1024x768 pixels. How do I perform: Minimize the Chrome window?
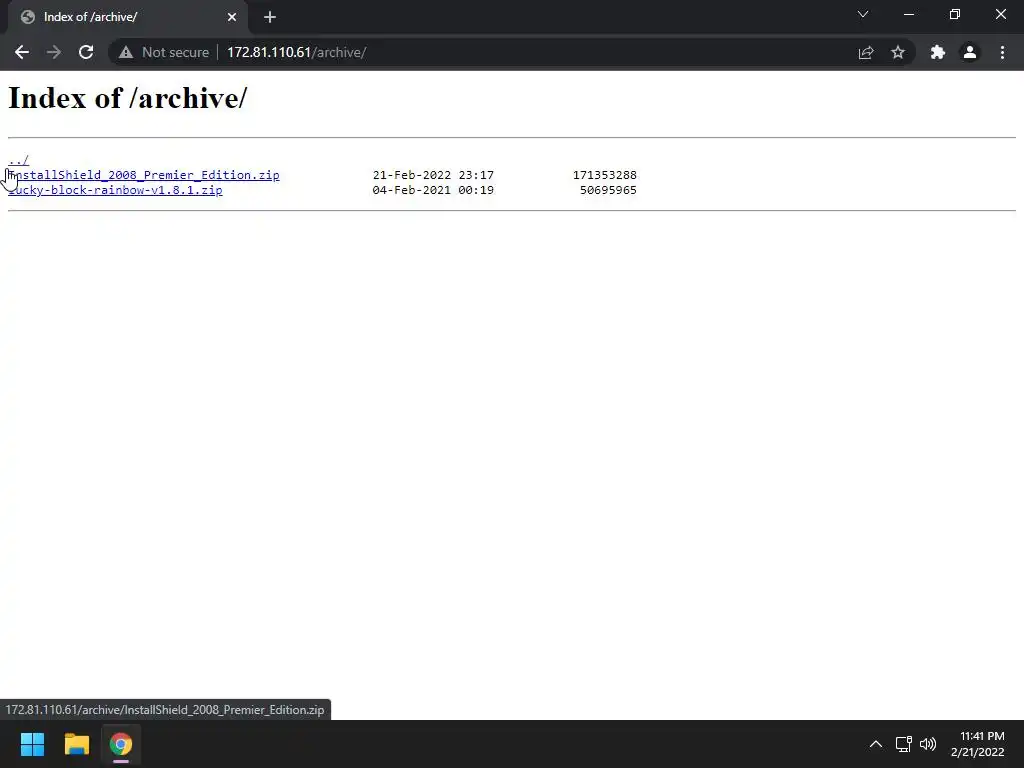pyautogui.click(x=908, y=14)
